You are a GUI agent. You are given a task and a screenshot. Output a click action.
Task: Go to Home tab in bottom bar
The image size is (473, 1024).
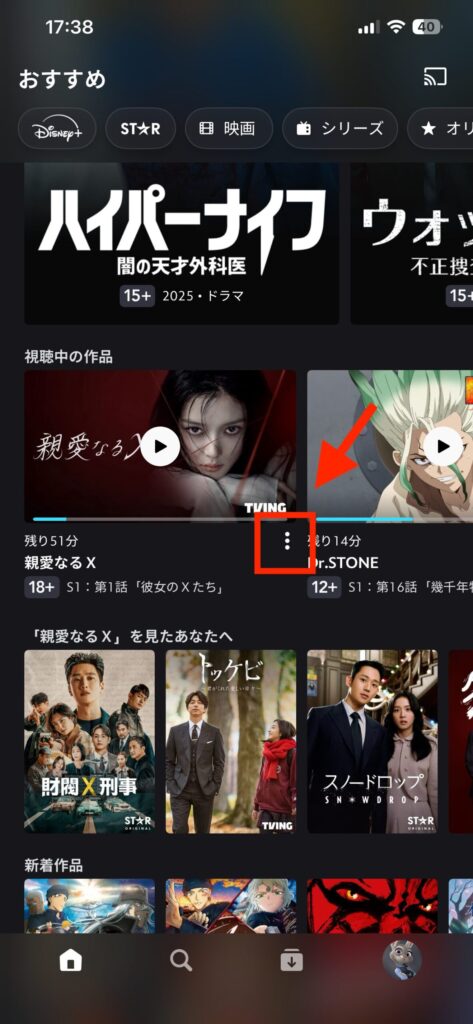click(71, 960)
